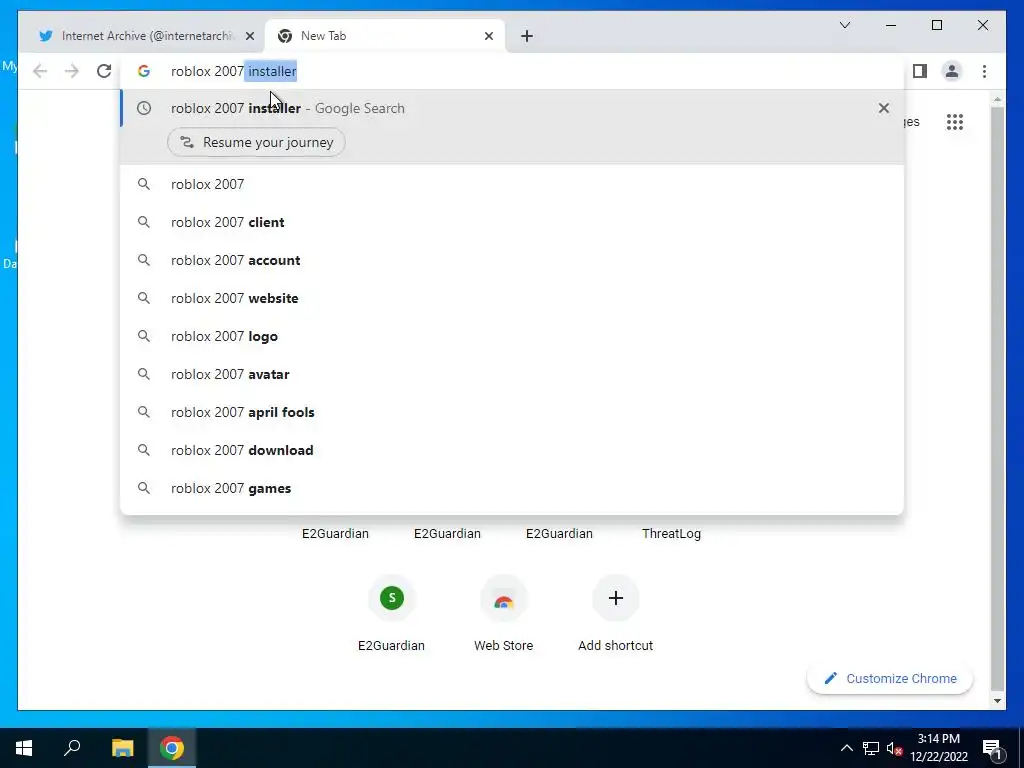Open the green S E2Guardian shortcut
1024x768 pixels.
coord(392,598)
